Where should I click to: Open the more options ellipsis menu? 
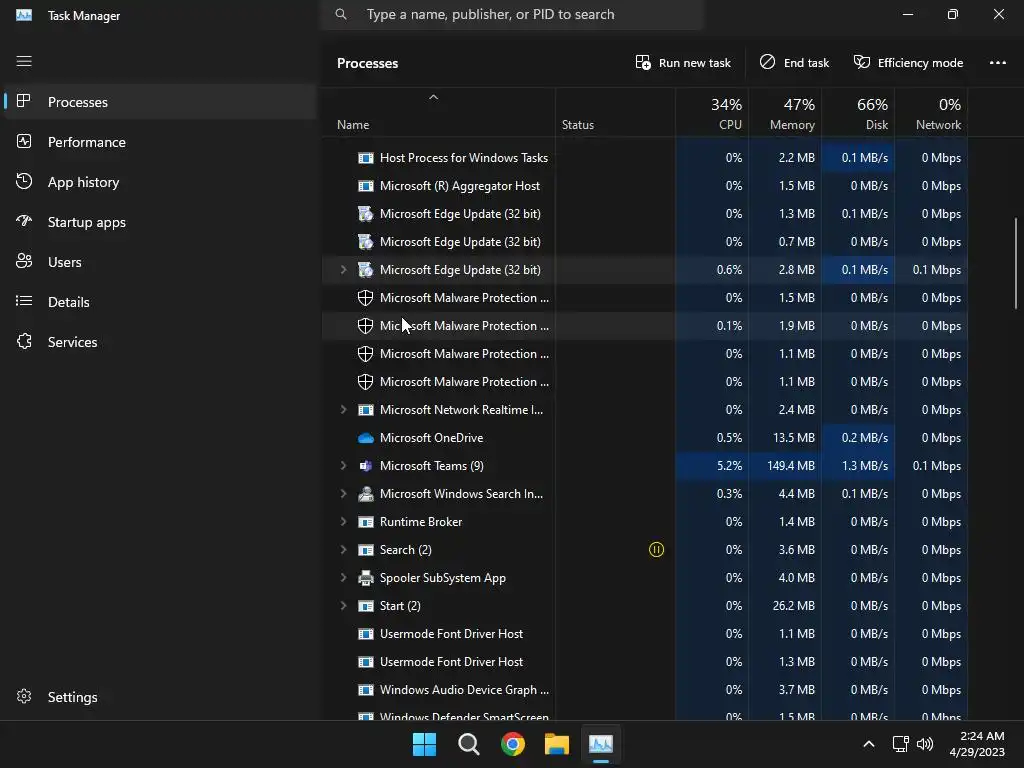(997, 63)
